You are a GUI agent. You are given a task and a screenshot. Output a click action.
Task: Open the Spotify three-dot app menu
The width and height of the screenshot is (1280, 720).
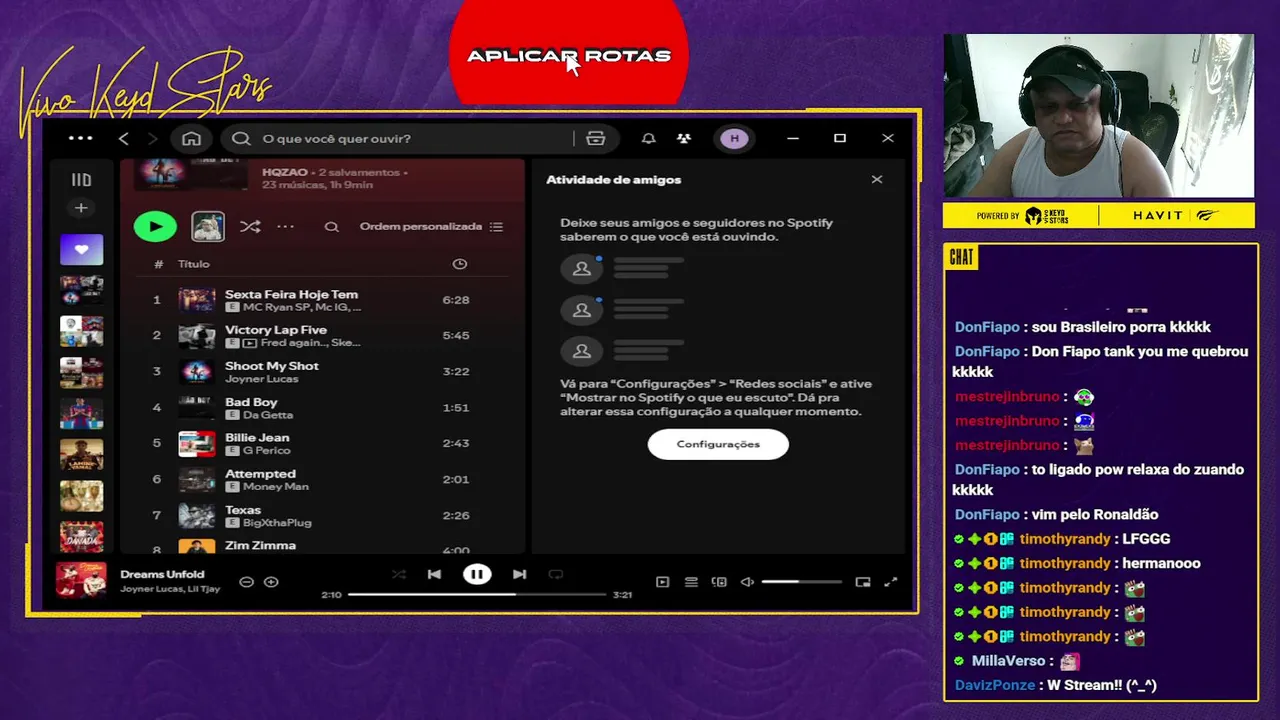81,138
